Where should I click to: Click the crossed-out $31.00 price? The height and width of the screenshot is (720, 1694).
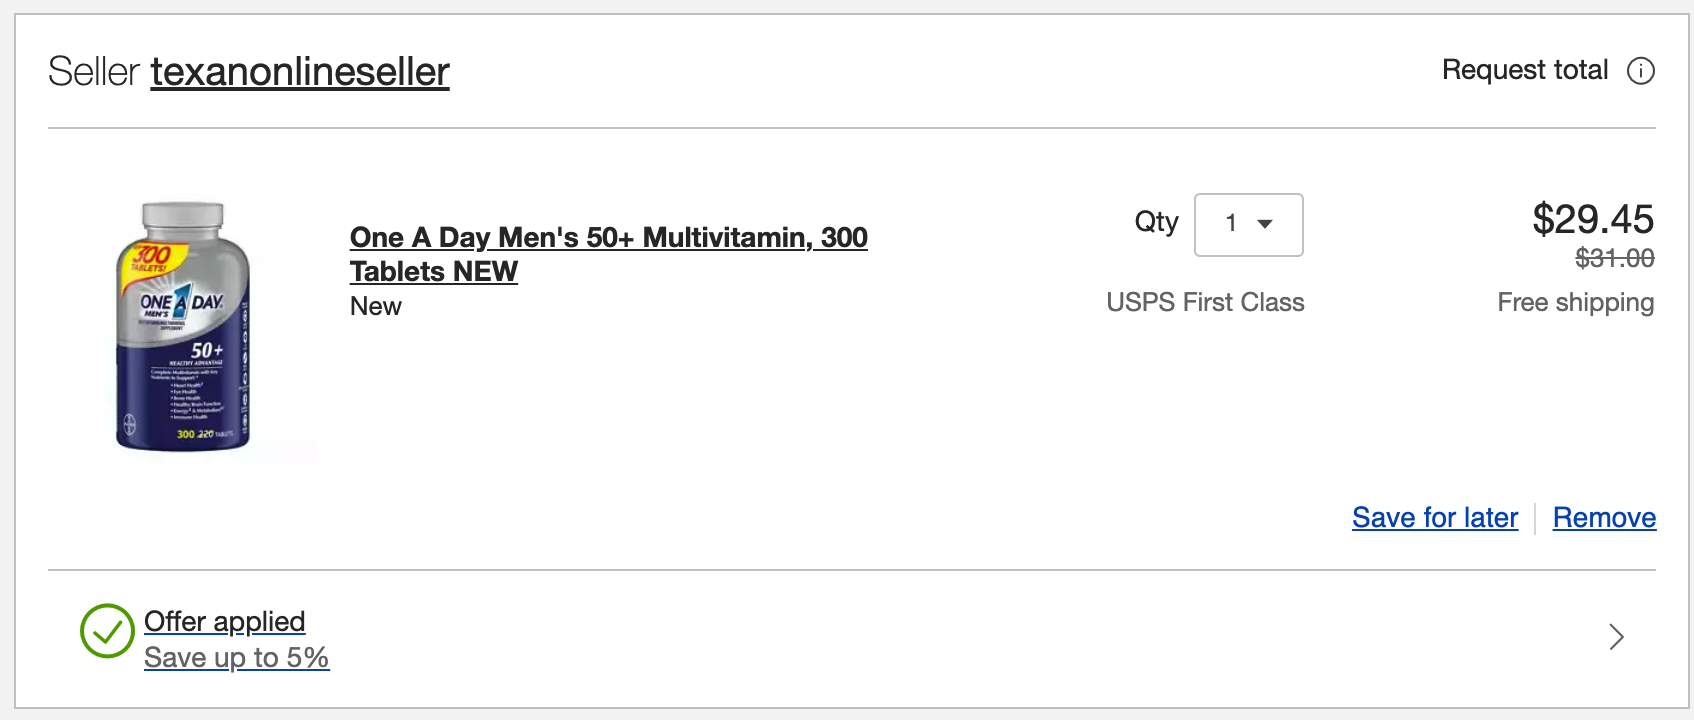(1614, 259)
